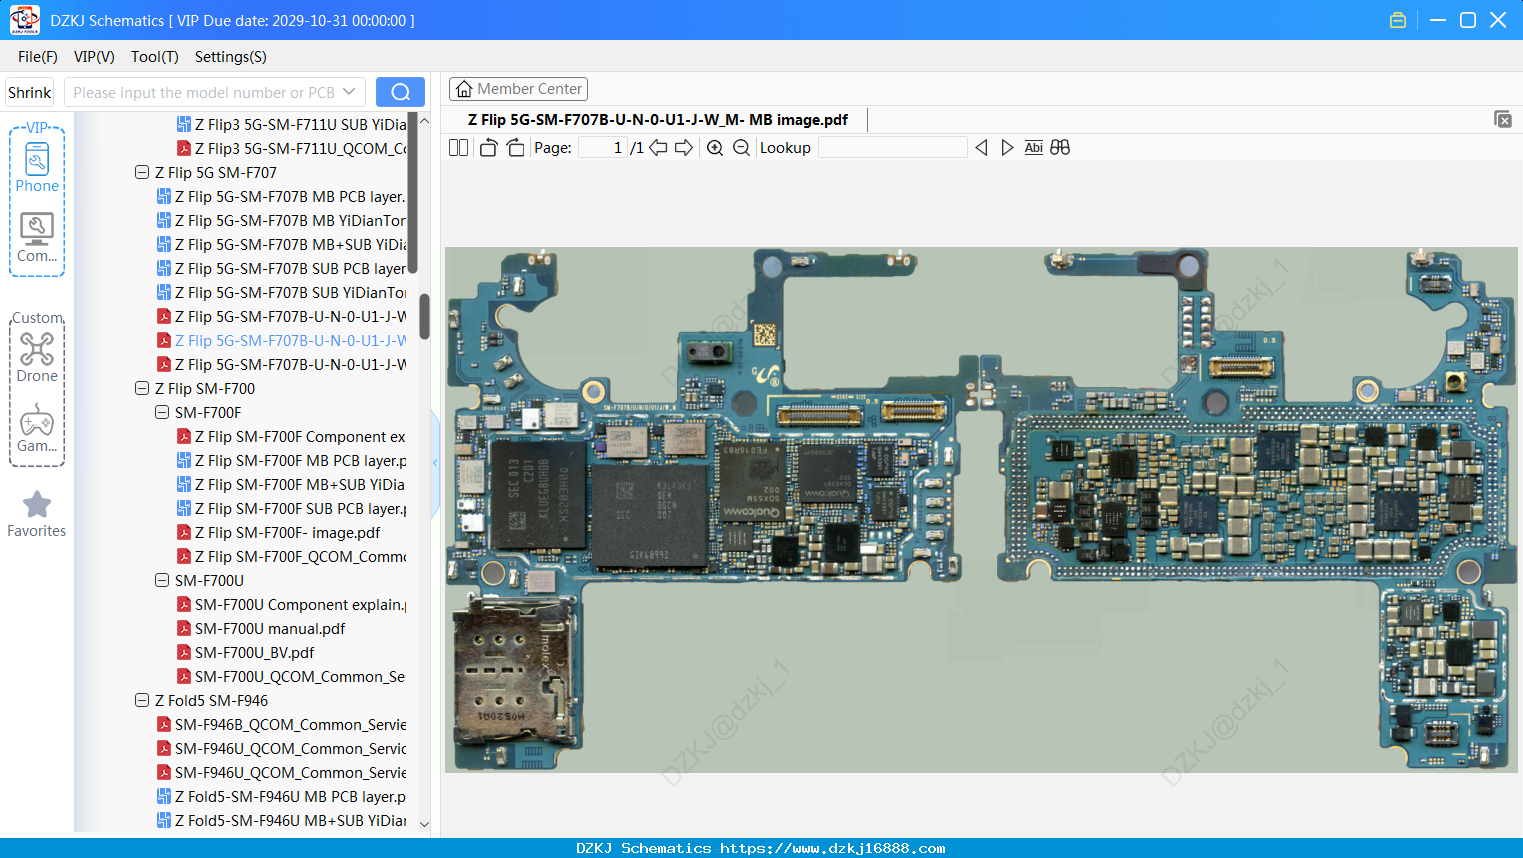
Task: Collapse the SM-F700U tree node
Action: click(162, 580)
